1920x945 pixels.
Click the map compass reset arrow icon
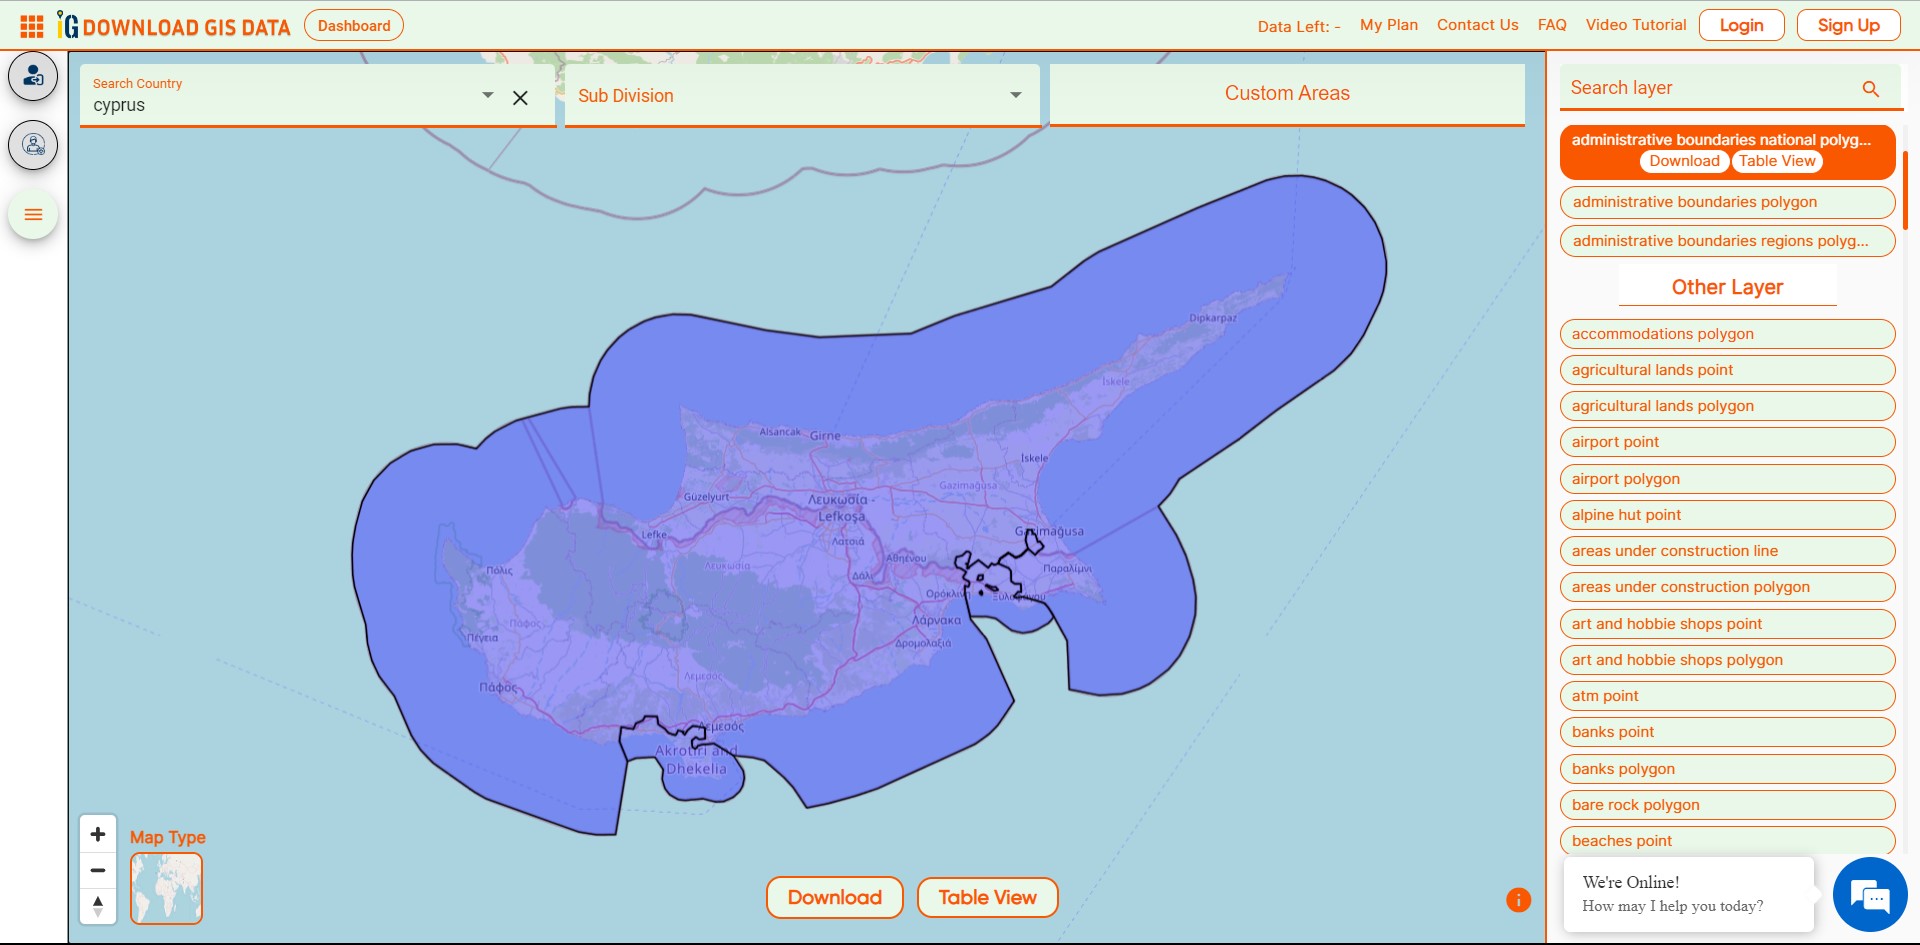97,906
